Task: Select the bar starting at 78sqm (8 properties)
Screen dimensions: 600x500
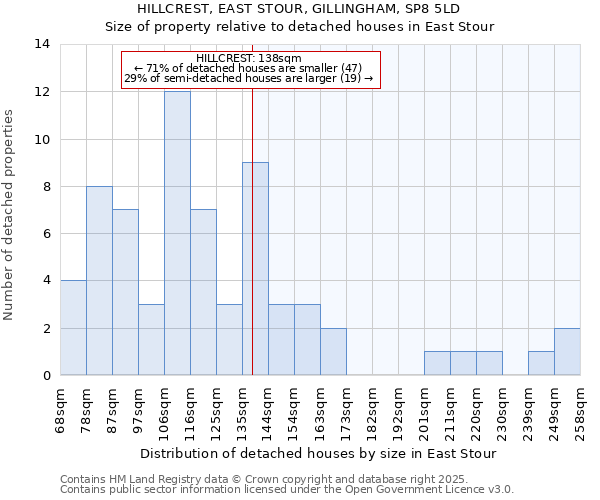Action: click(x=99, y=281)
